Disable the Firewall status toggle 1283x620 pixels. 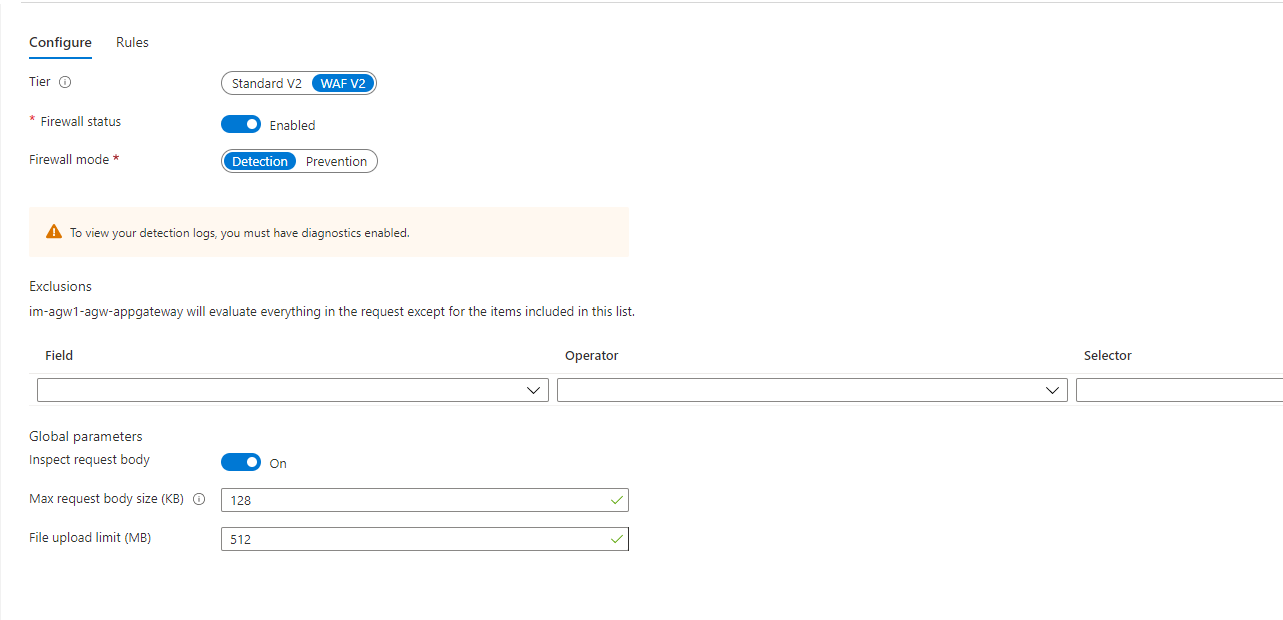coord(240,124)
